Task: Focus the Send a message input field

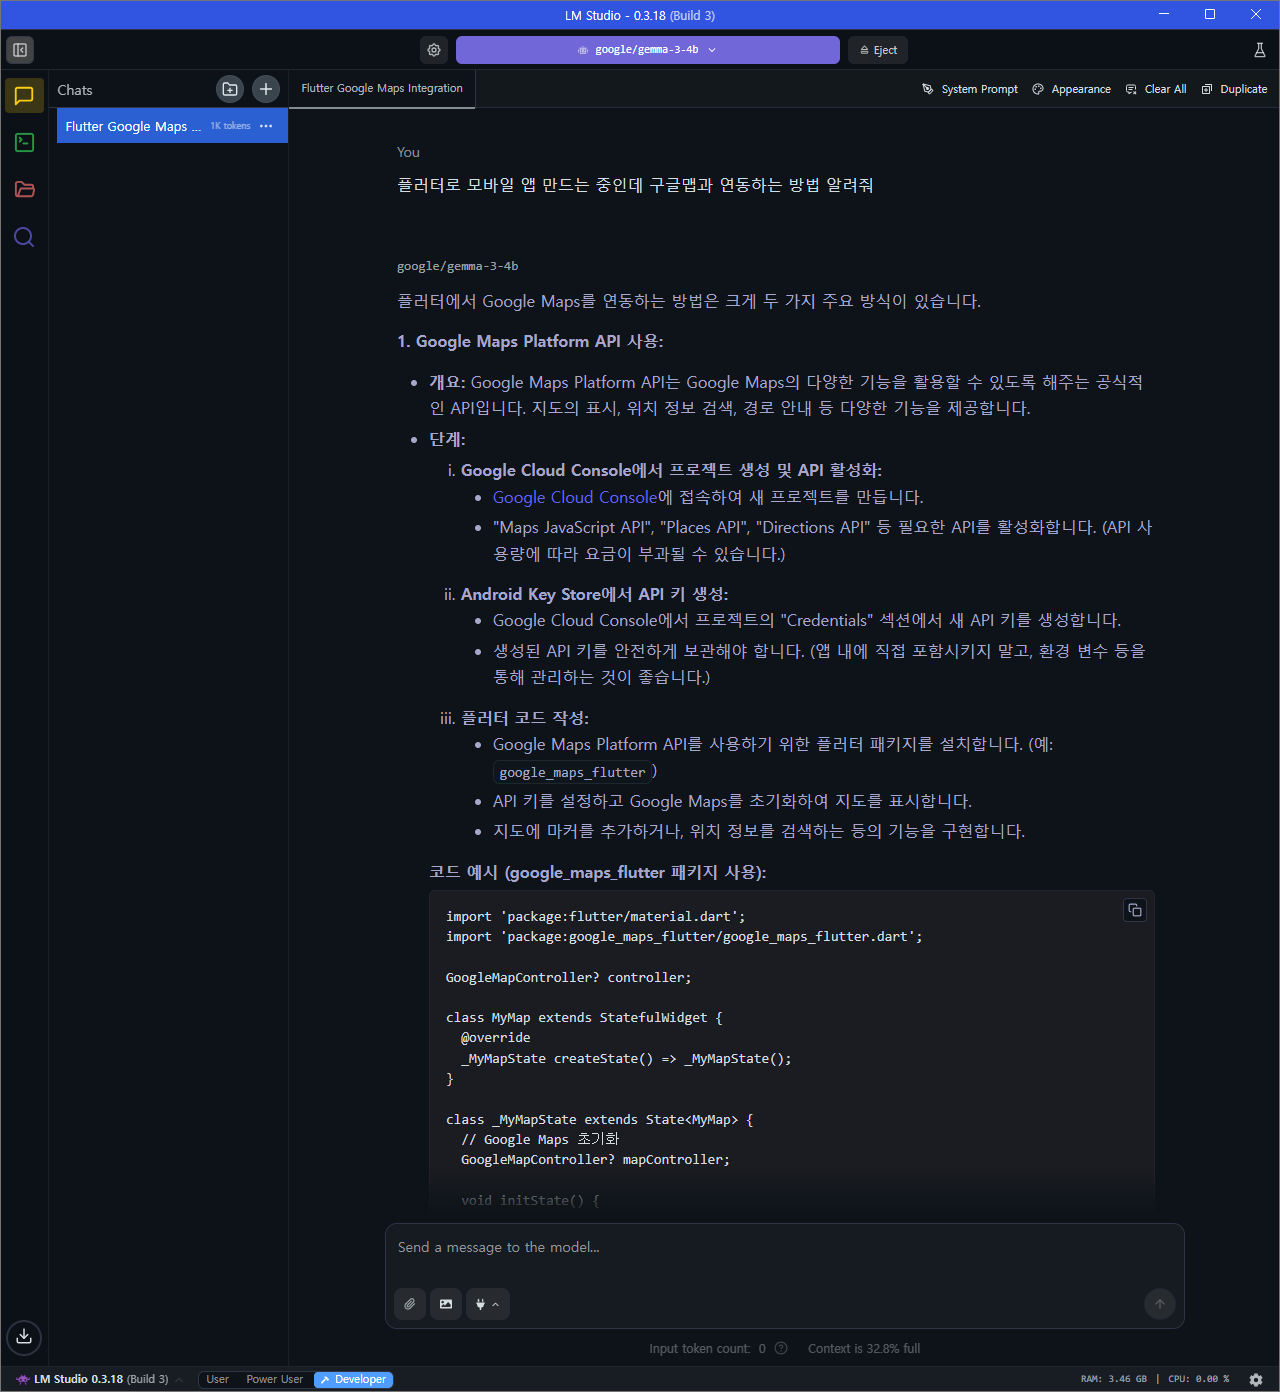Action: pos(785,1247)
